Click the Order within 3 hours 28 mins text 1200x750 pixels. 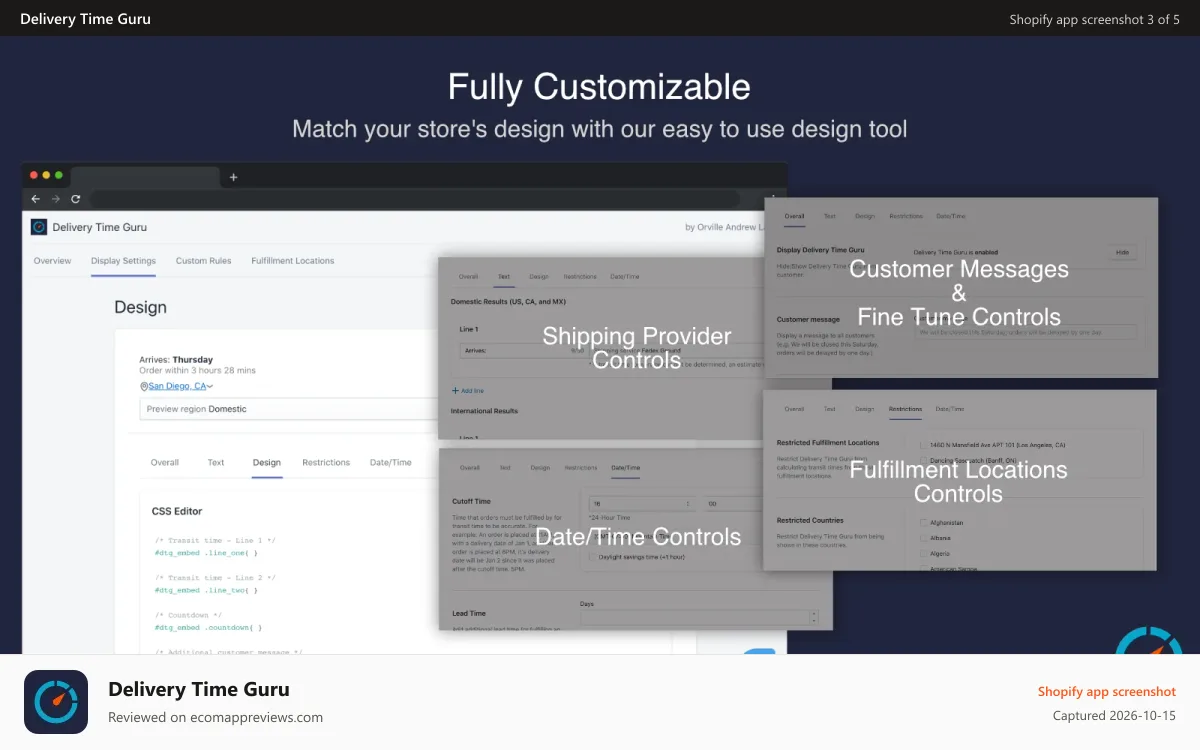click(197, 371)
